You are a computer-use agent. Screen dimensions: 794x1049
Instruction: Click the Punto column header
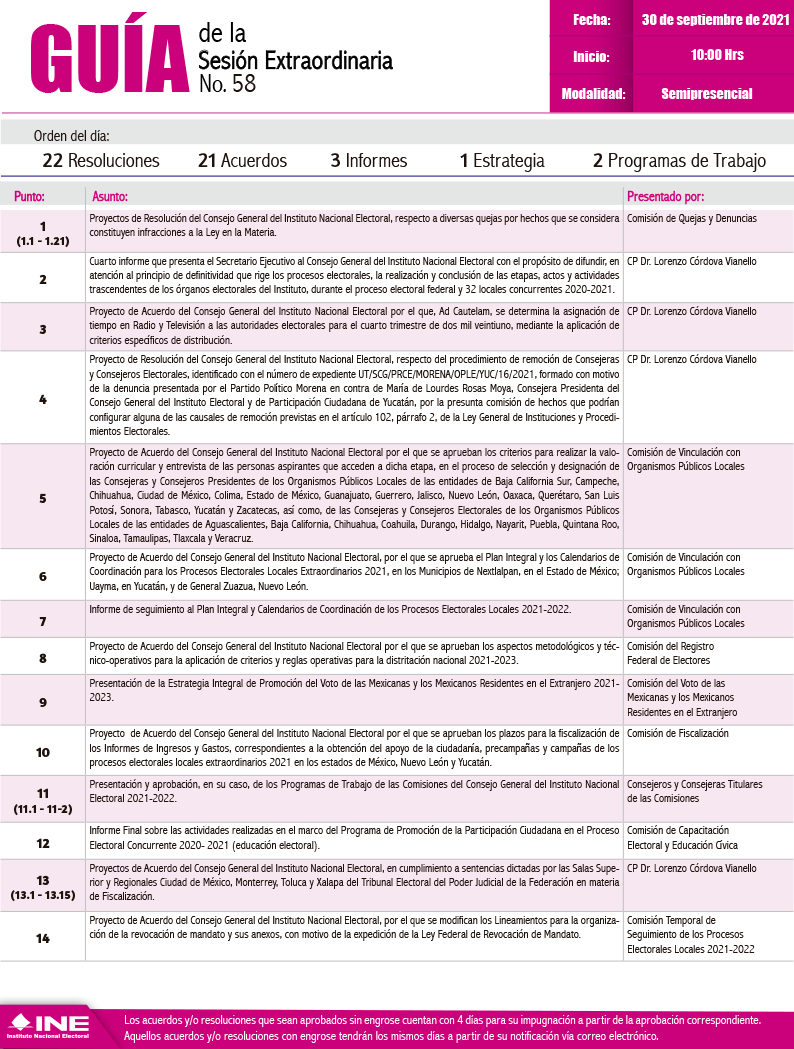29,196
